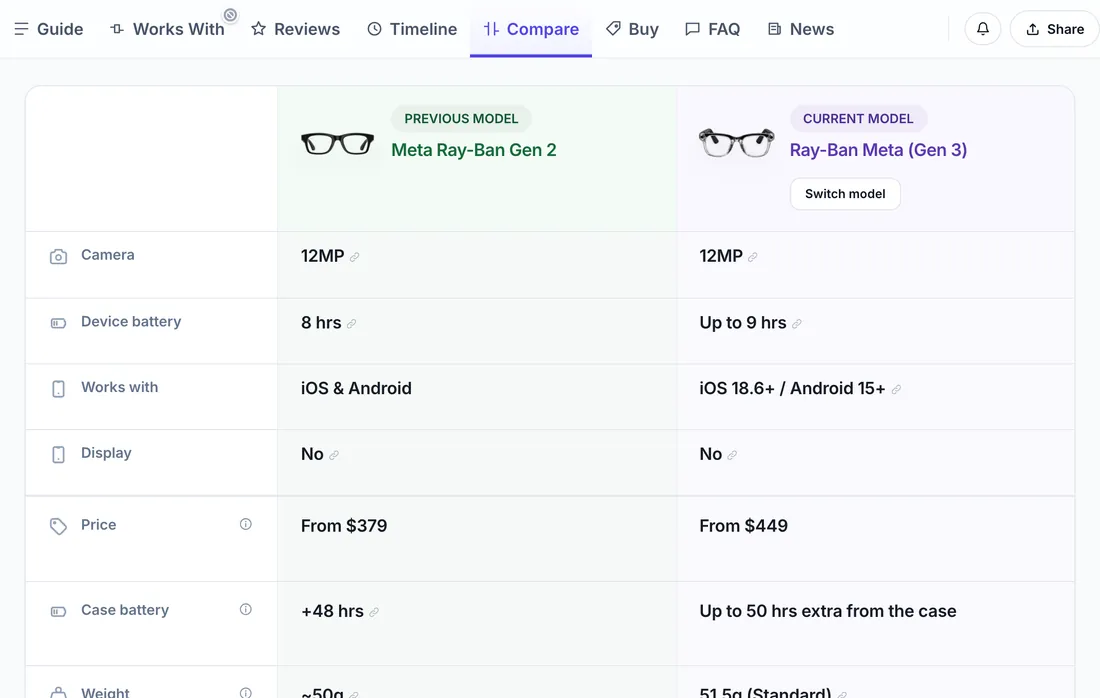This screenshot has width=1100, height=698.
Task: Click the 'From $379' price text
Action: click(x=344, y=525)
